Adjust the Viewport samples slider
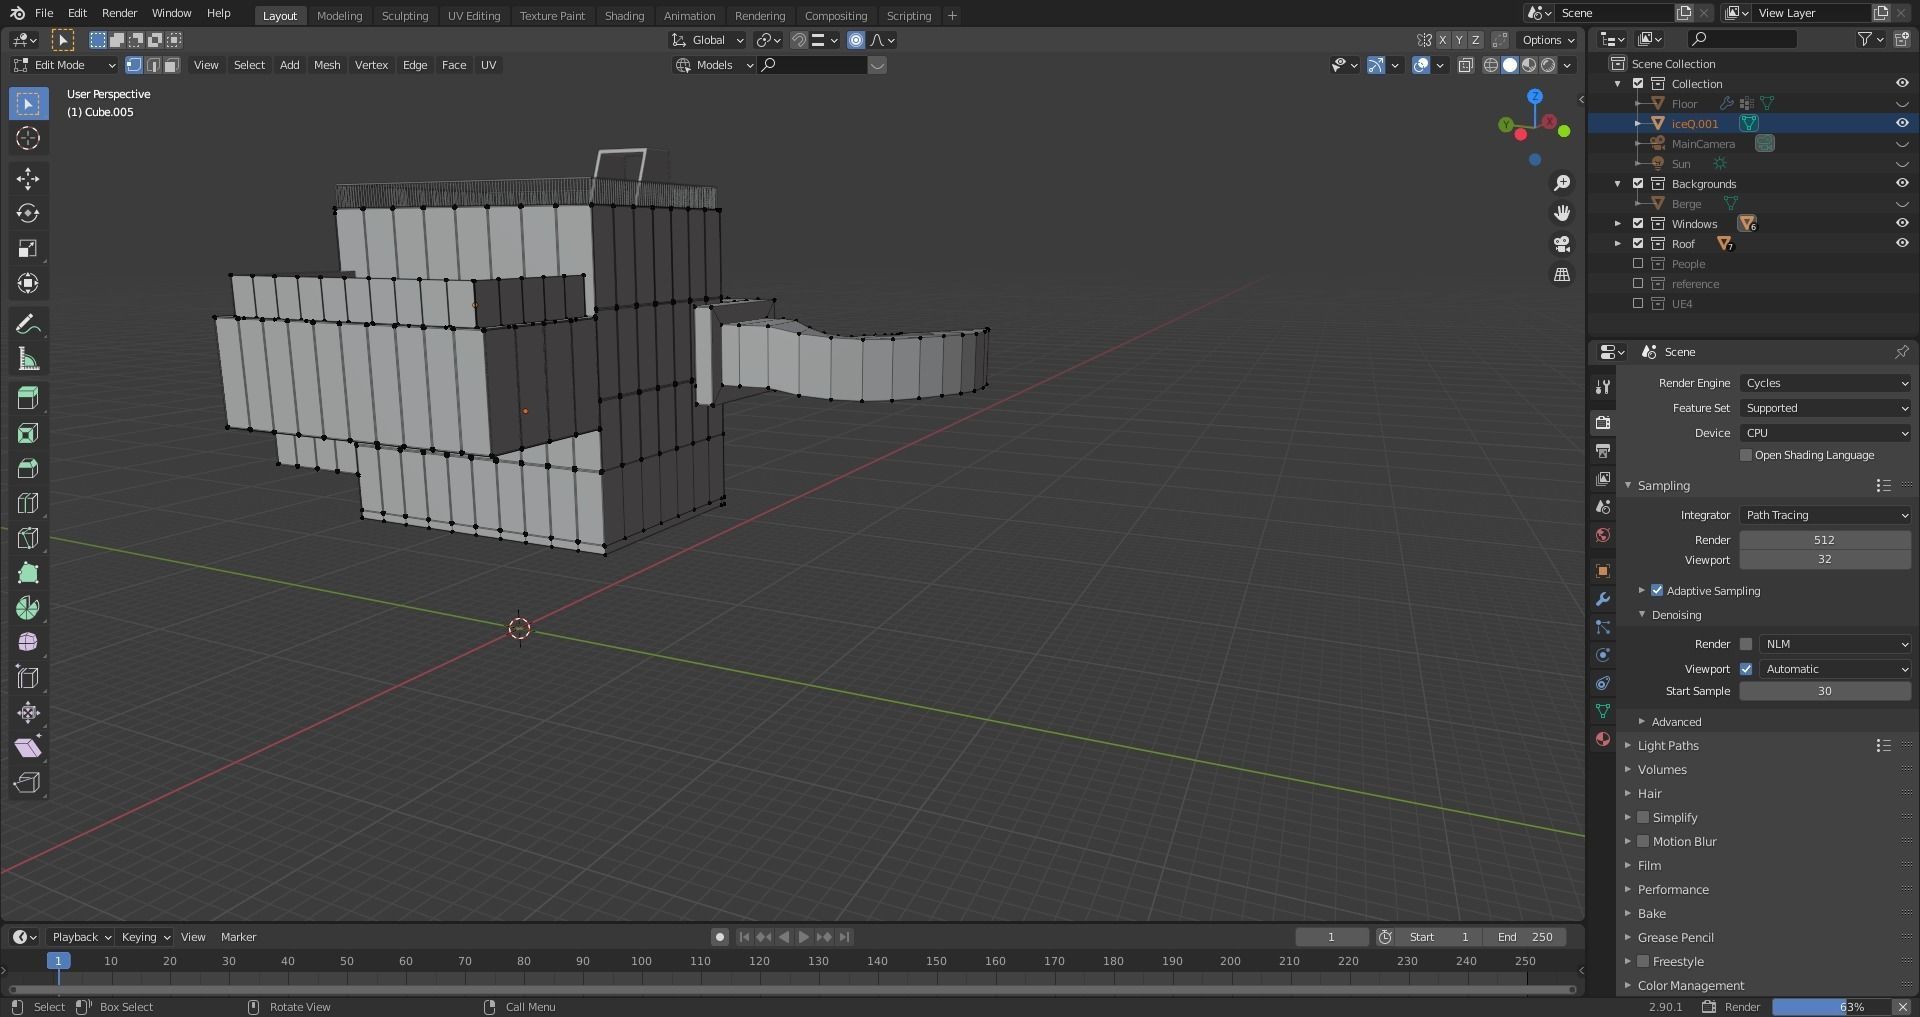The height and width of the screenshot is (1017, 1920). click(x=1825, y=560)
